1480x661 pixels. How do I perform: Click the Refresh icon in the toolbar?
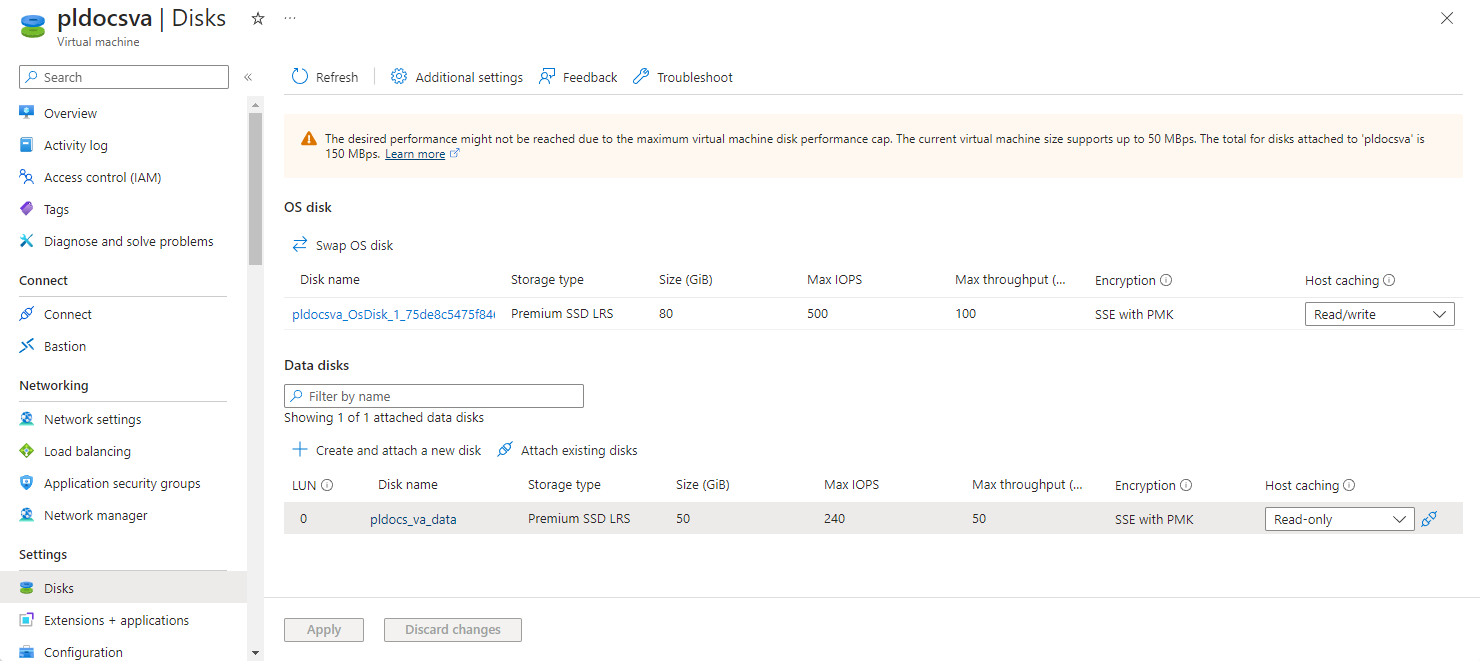tap(300, 77)
